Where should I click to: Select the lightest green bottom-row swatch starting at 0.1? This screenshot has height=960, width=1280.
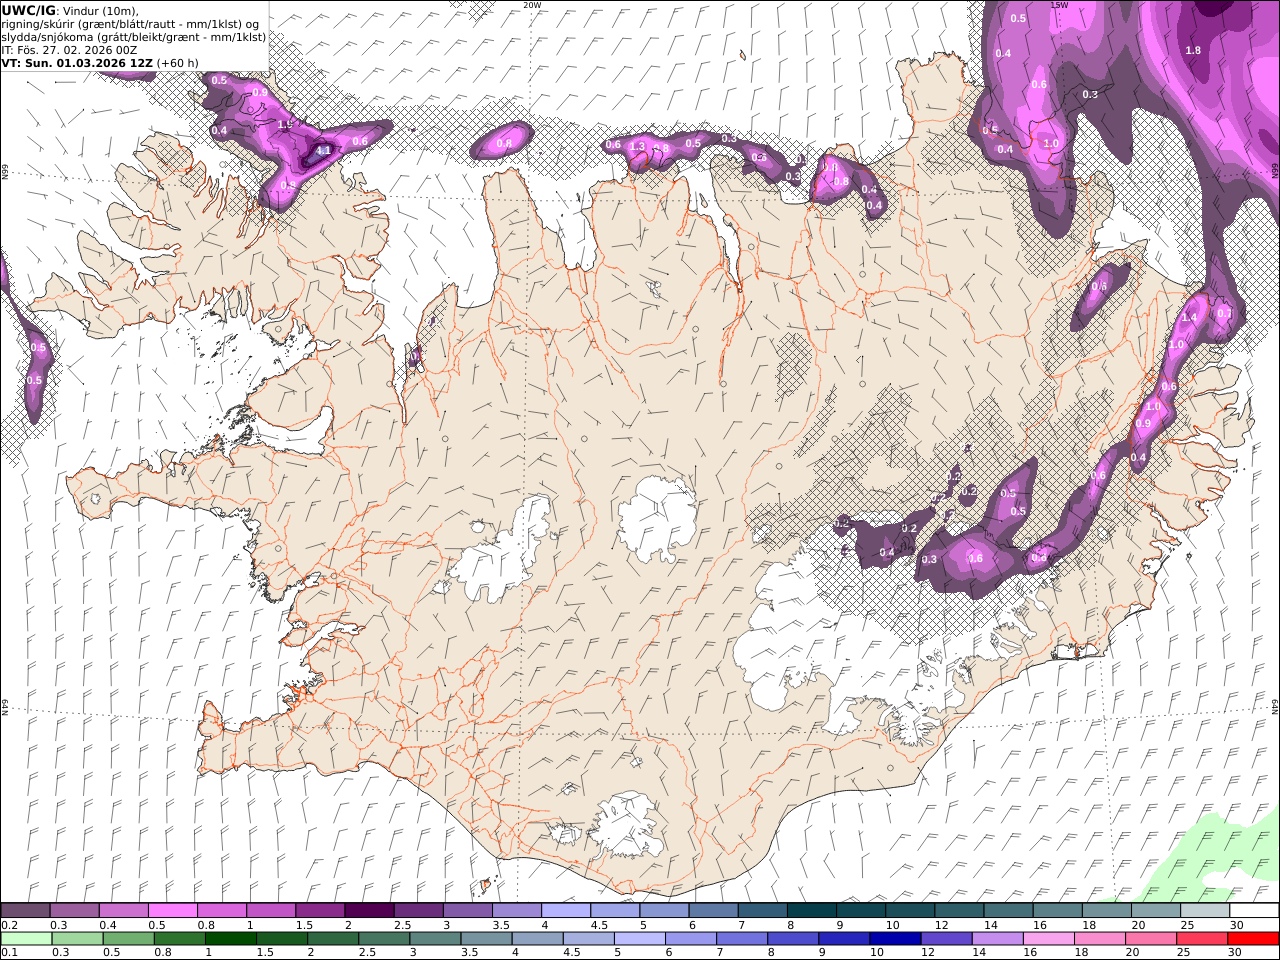pos(27,938)
